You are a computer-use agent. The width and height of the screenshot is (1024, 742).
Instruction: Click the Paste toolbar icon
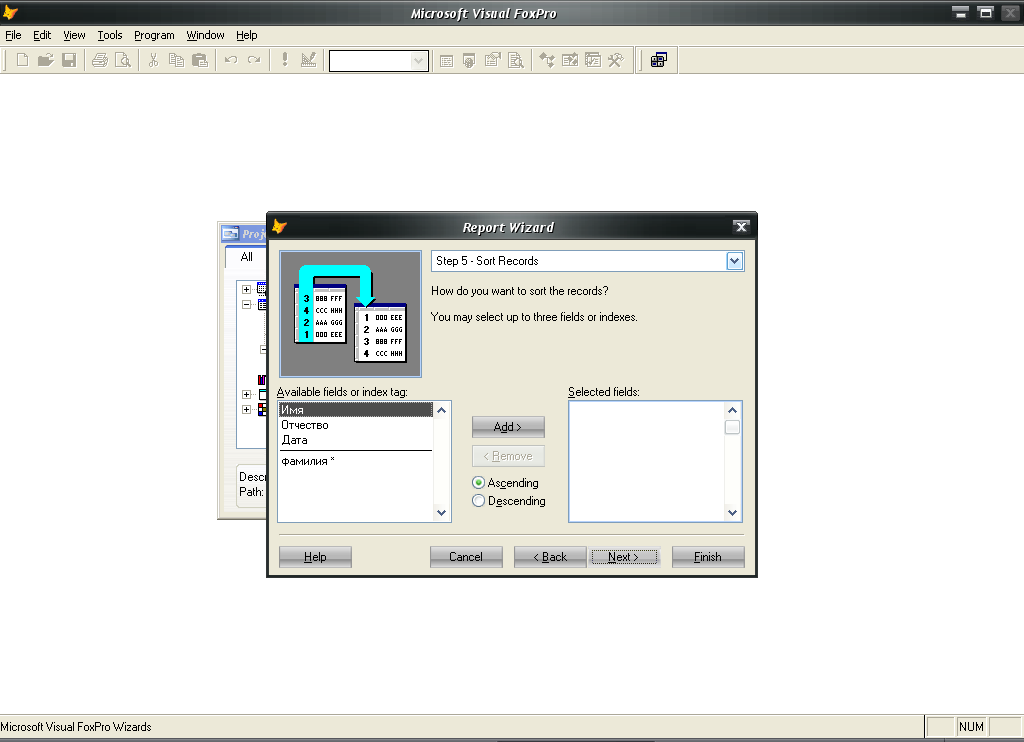[199, 61]
